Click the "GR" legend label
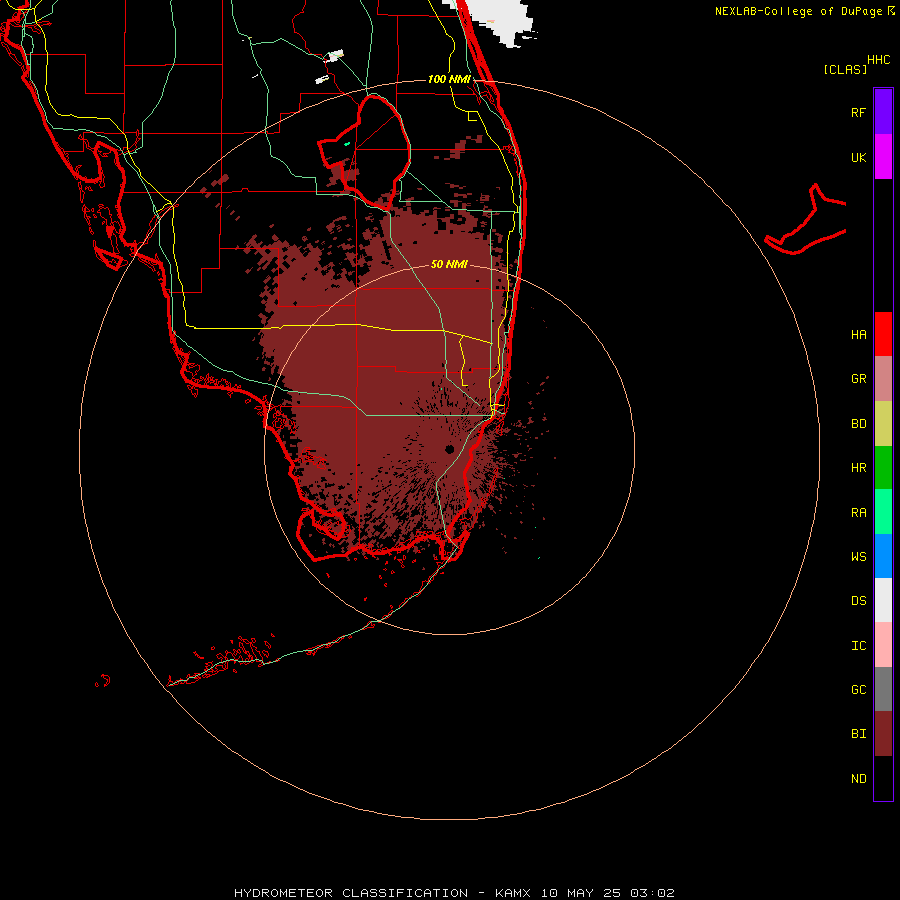Screen dimensions: 900x900 (858, 379)
